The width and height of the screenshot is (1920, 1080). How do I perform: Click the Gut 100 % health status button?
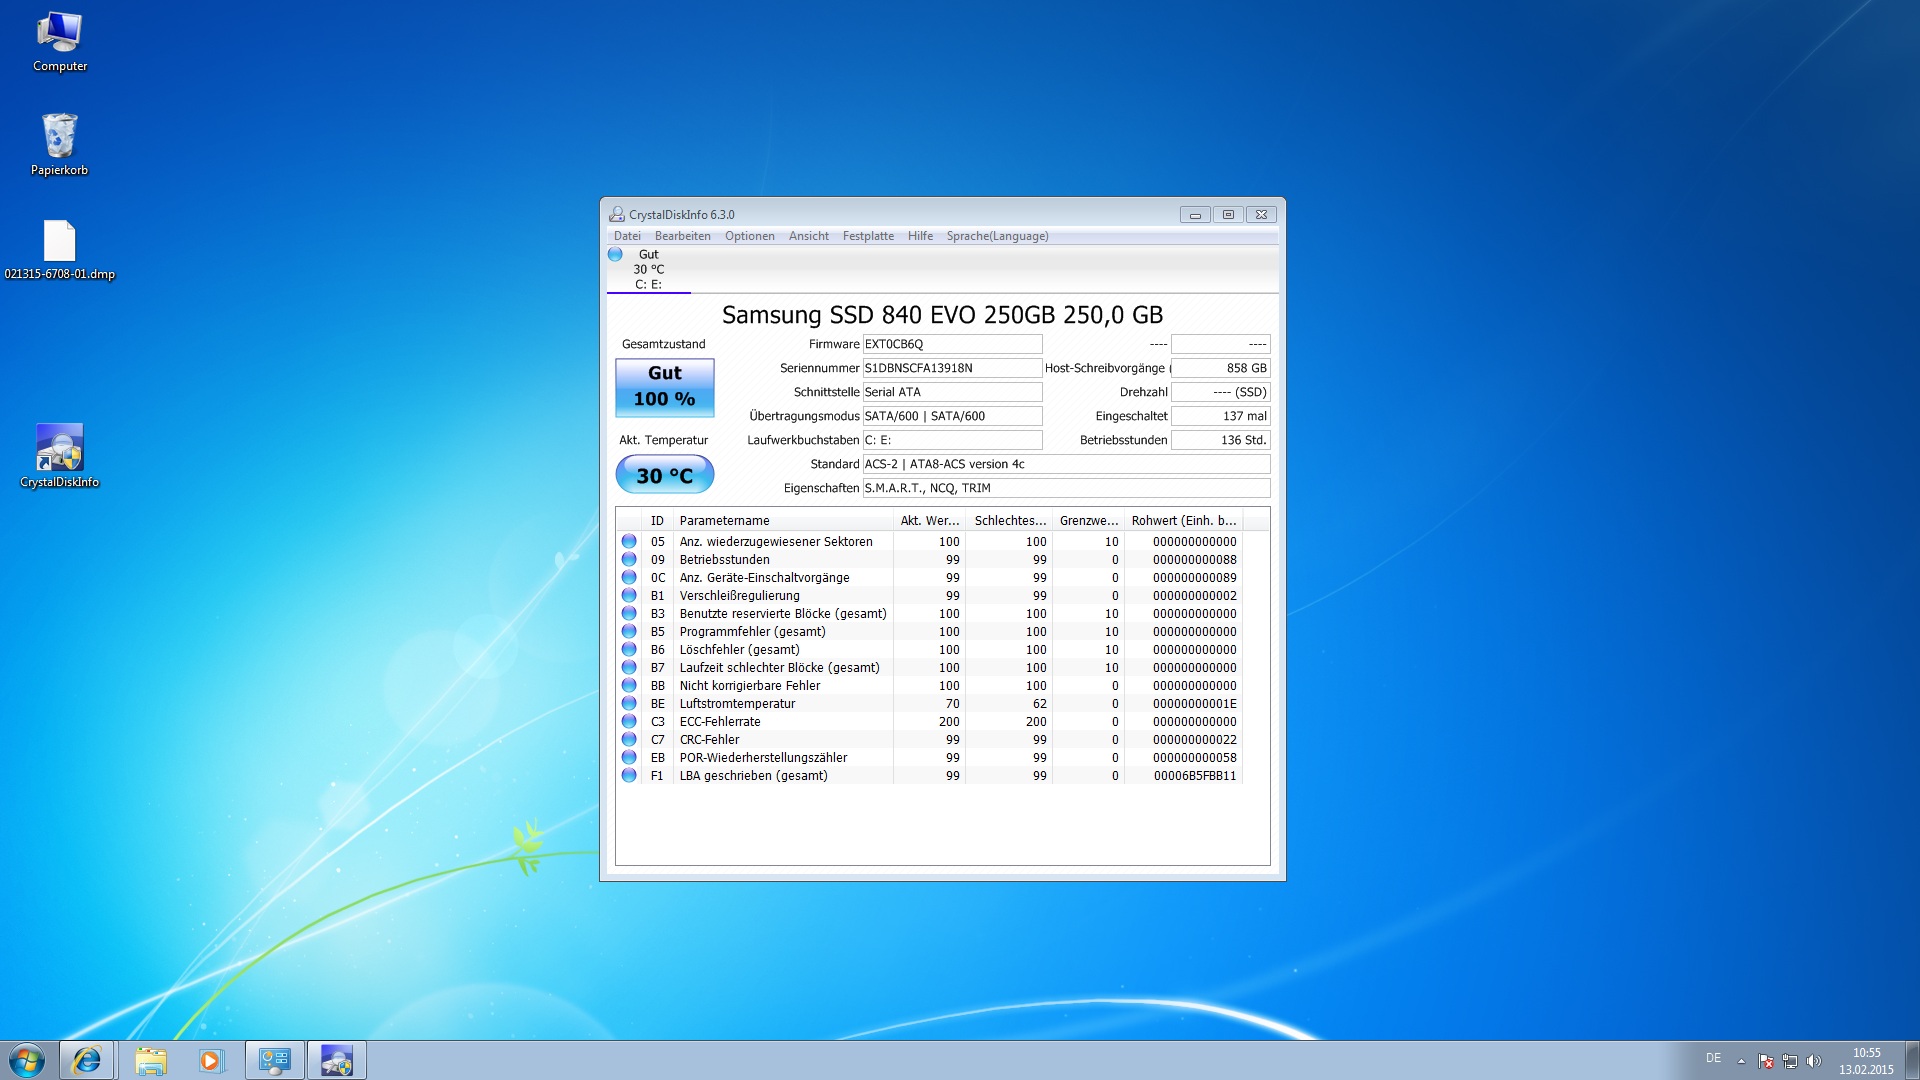(664, 386)
